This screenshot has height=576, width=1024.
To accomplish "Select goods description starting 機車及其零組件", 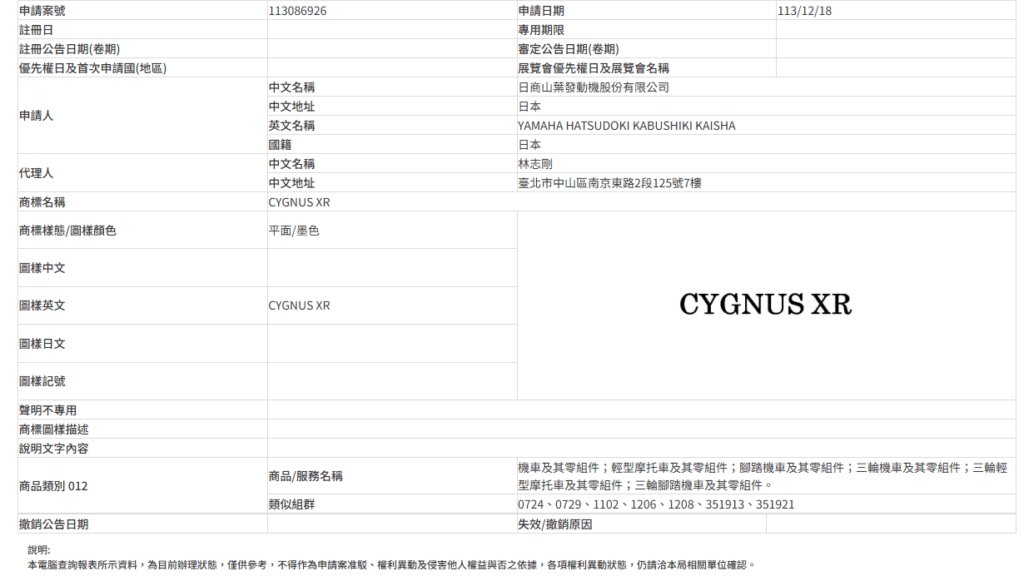I will 763,476.
